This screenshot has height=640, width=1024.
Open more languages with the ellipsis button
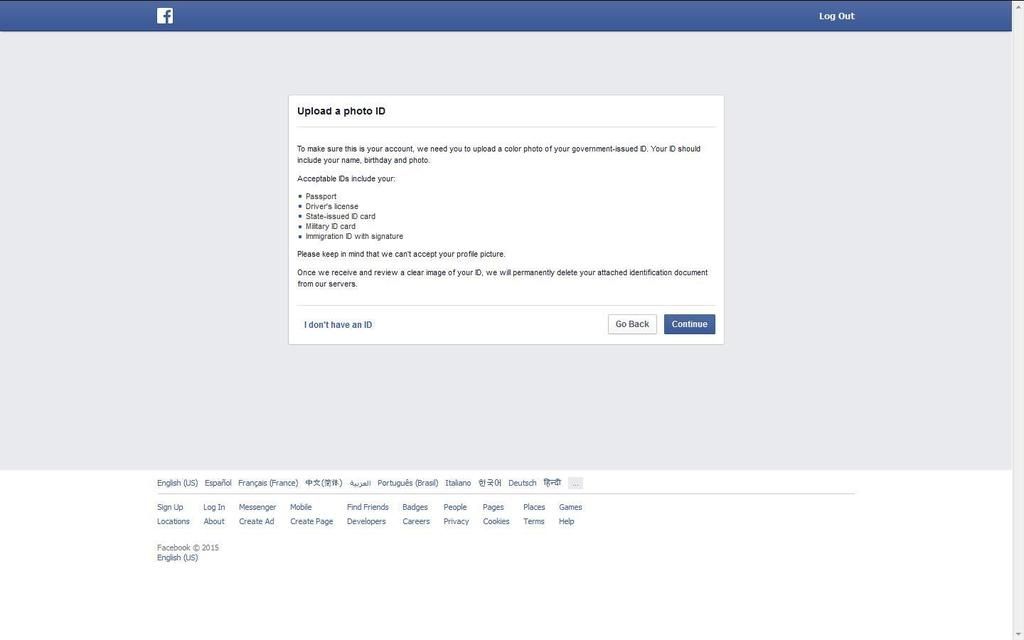(x=575, y=483)
